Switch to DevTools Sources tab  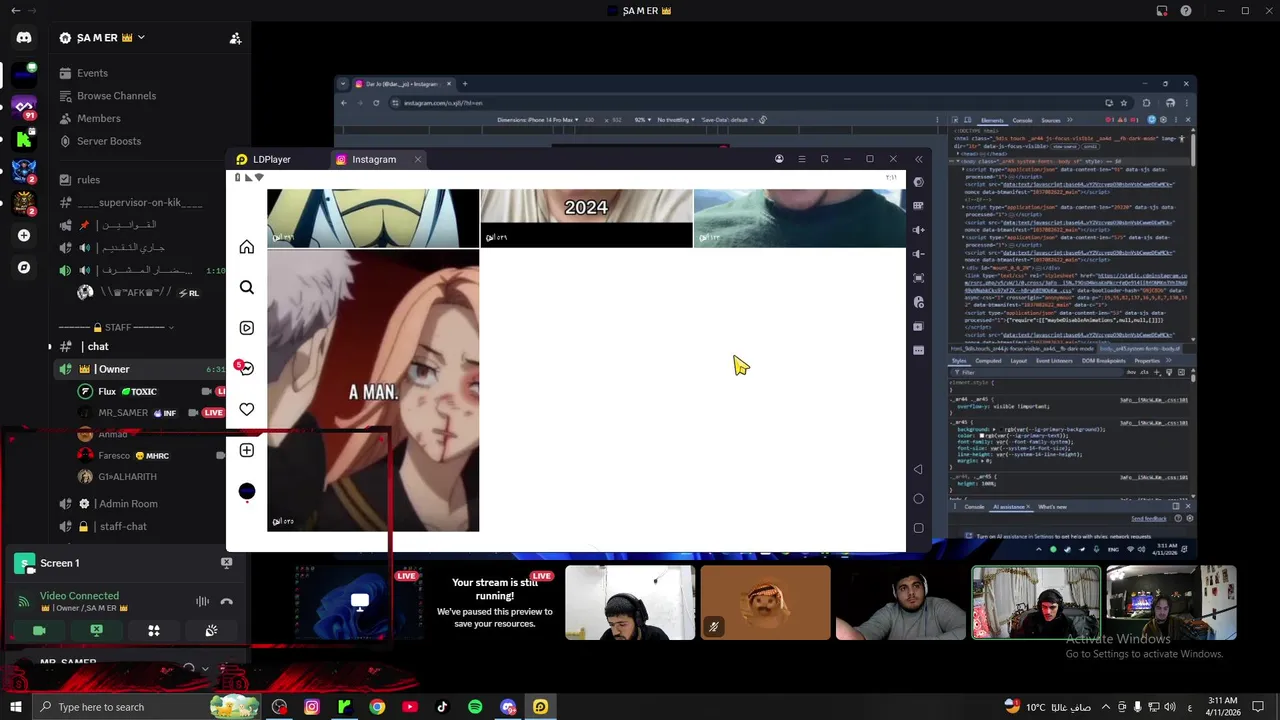[1051, 120]
